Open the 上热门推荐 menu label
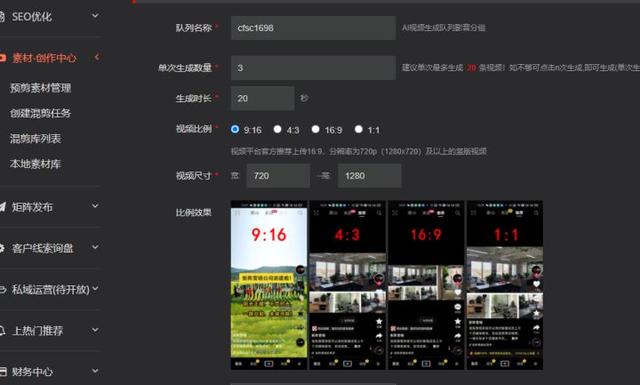The height and width of the screenshot is (385, 640). pyautogui.click(x=38, y=331)
